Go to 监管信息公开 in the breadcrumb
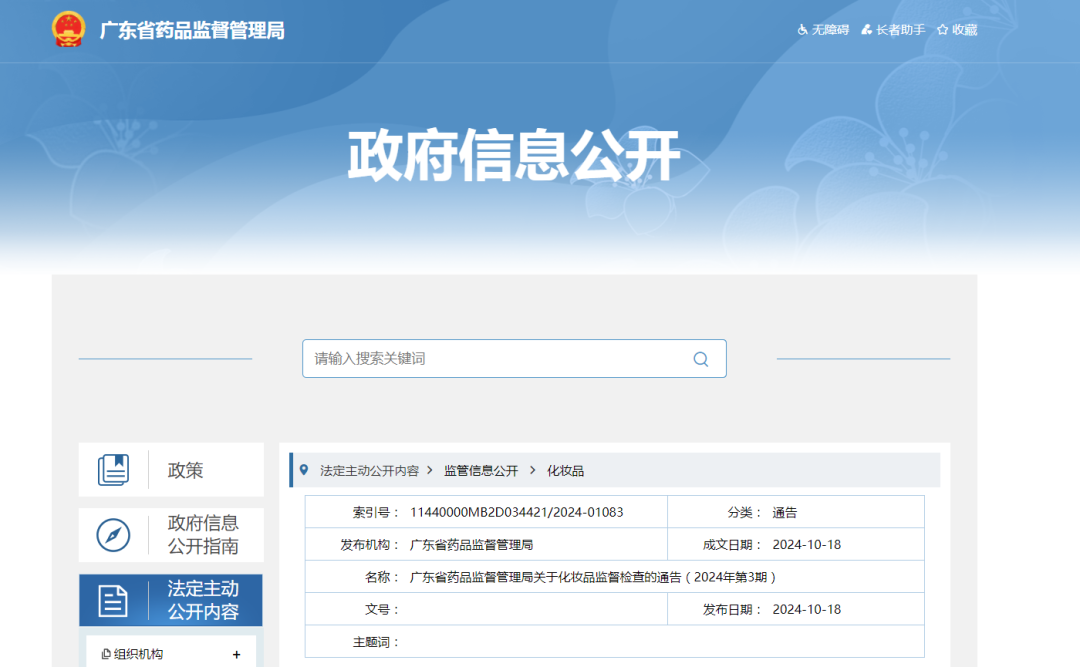This screenshot has height=667, width=1080. [x=481, y=471]
